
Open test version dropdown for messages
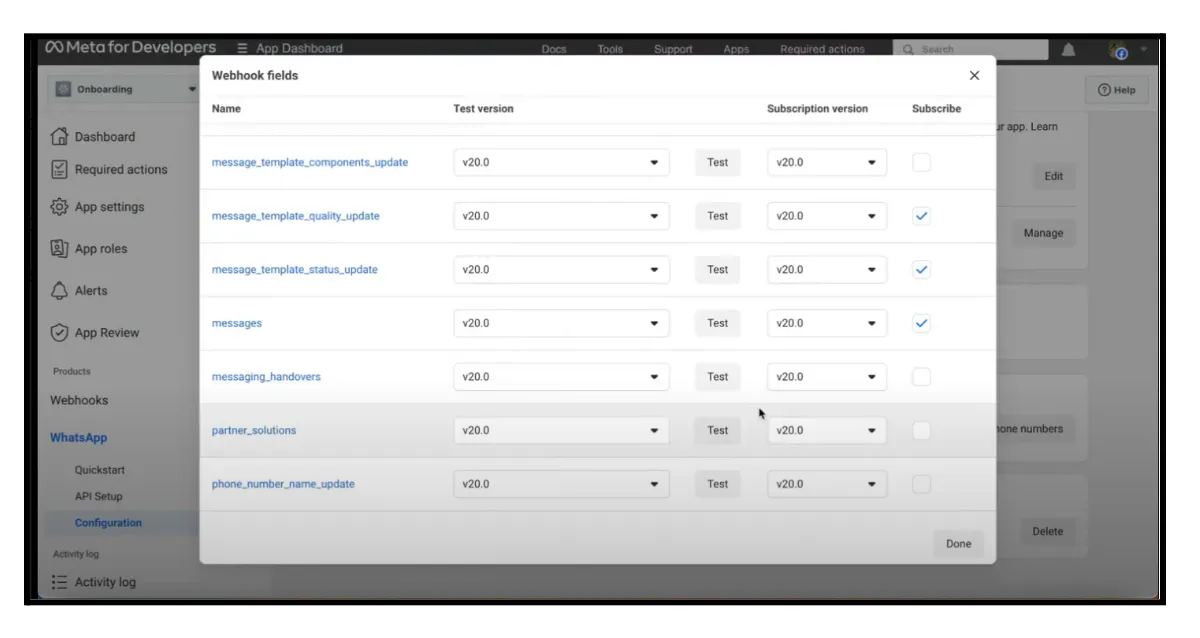561,323
